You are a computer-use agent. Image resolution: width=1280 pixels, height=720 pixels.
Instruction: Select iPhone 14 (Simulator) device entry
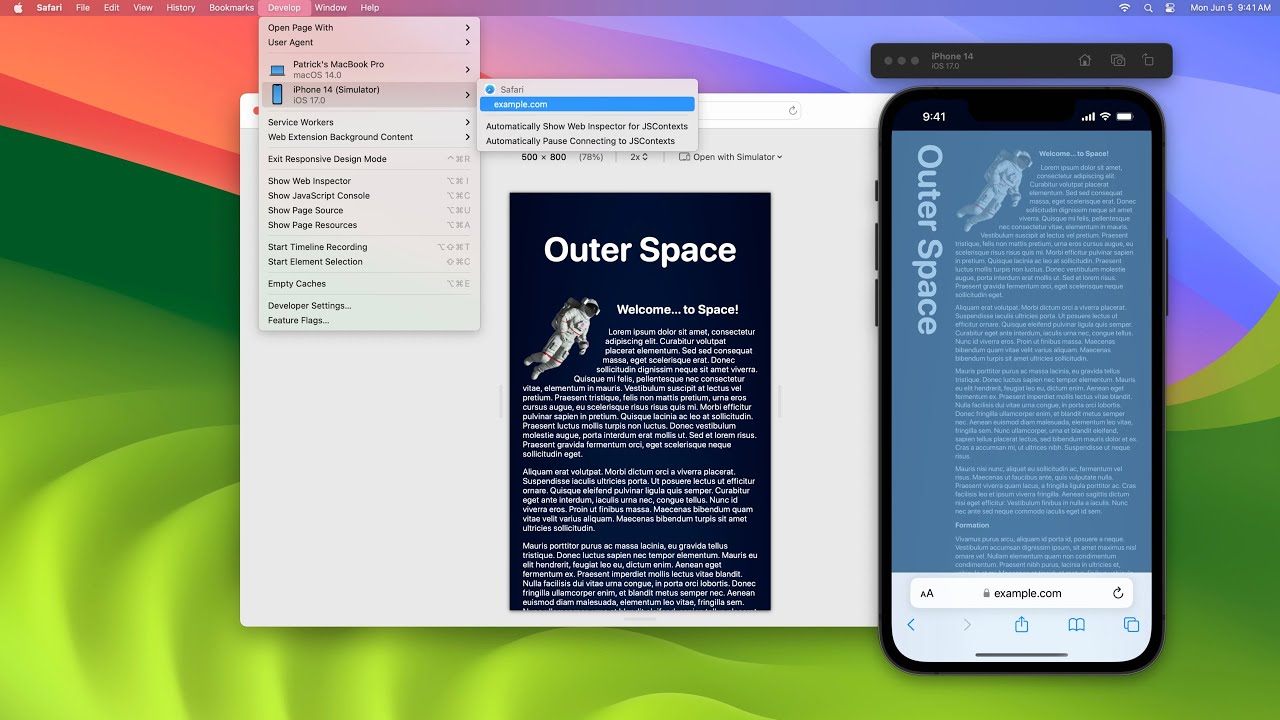(x=369, y=95)
